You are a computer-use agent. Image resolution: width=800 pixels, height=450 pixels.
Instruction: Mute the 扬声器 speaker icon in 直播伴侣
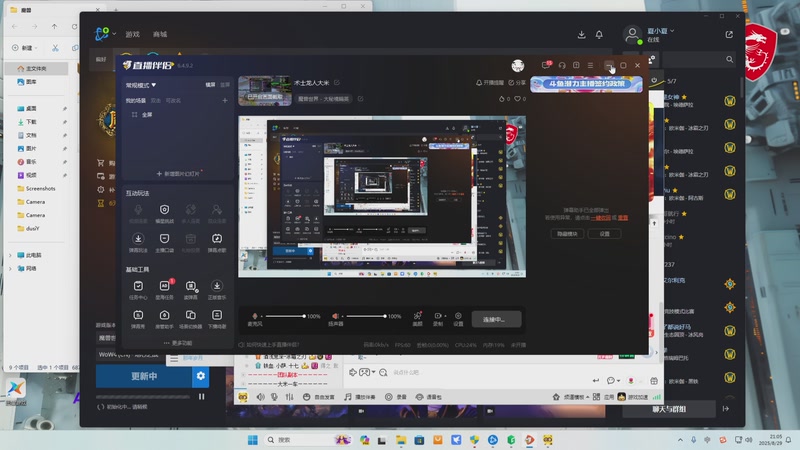point(335,316)
